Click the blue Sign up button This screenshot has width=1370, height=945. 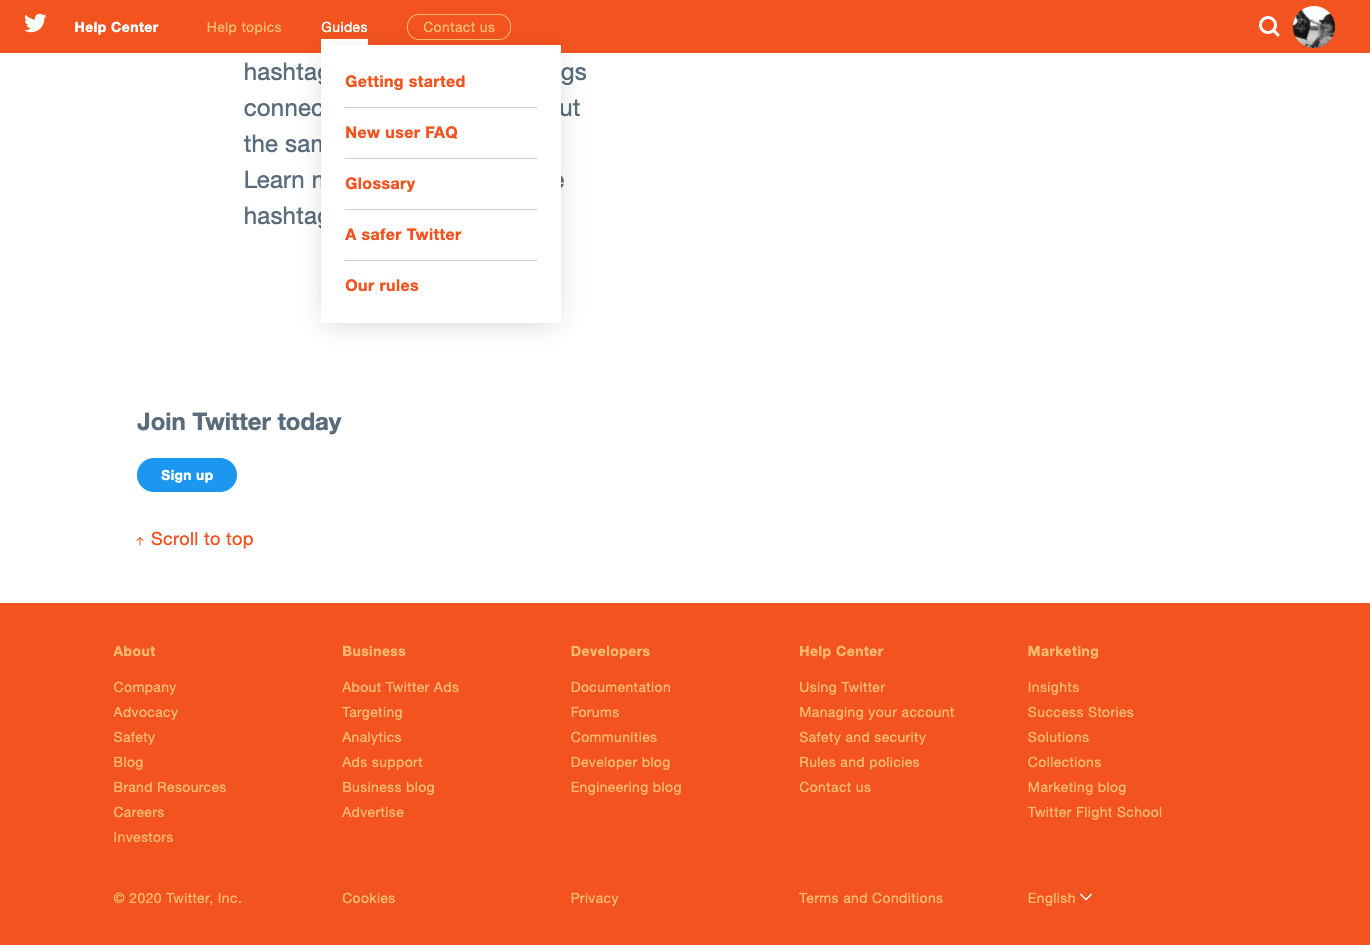pos(187,475)
